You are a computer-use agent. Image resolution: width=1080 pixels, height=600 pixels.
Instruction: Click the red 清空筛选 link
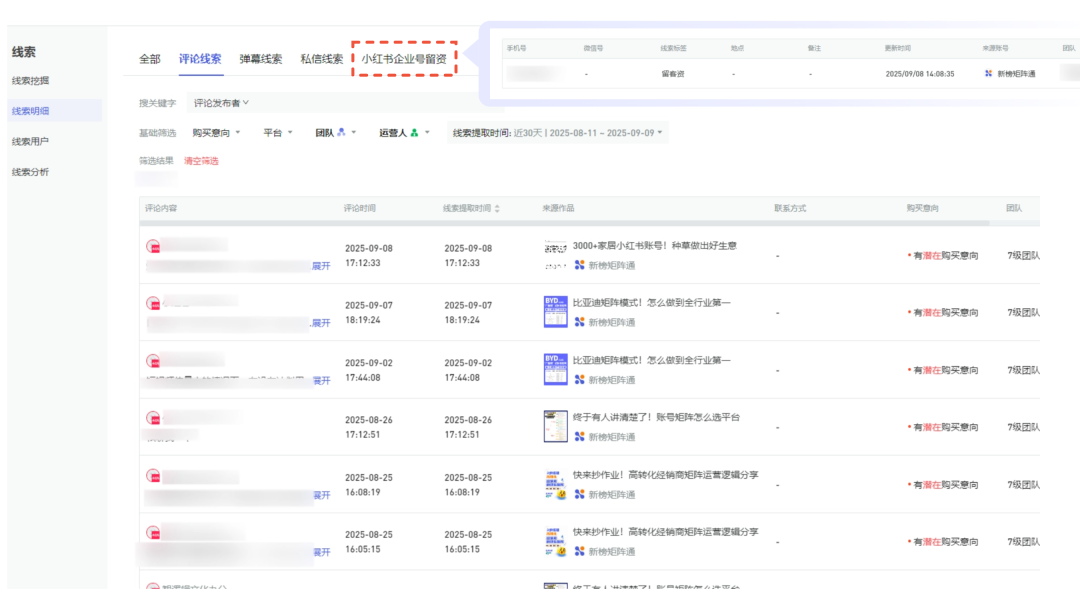[201, 161]
